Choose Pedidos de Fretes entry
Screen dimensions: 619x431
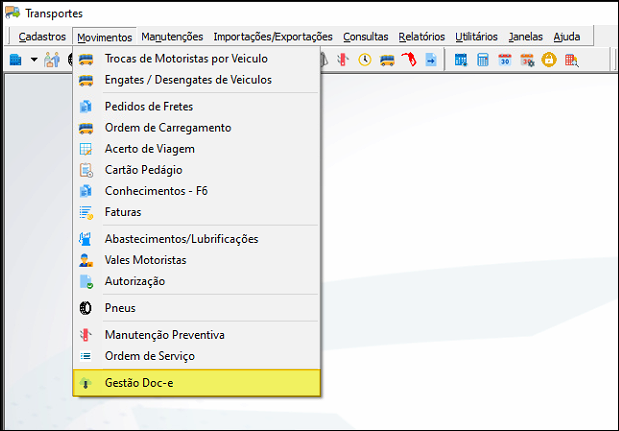[197, 107]
